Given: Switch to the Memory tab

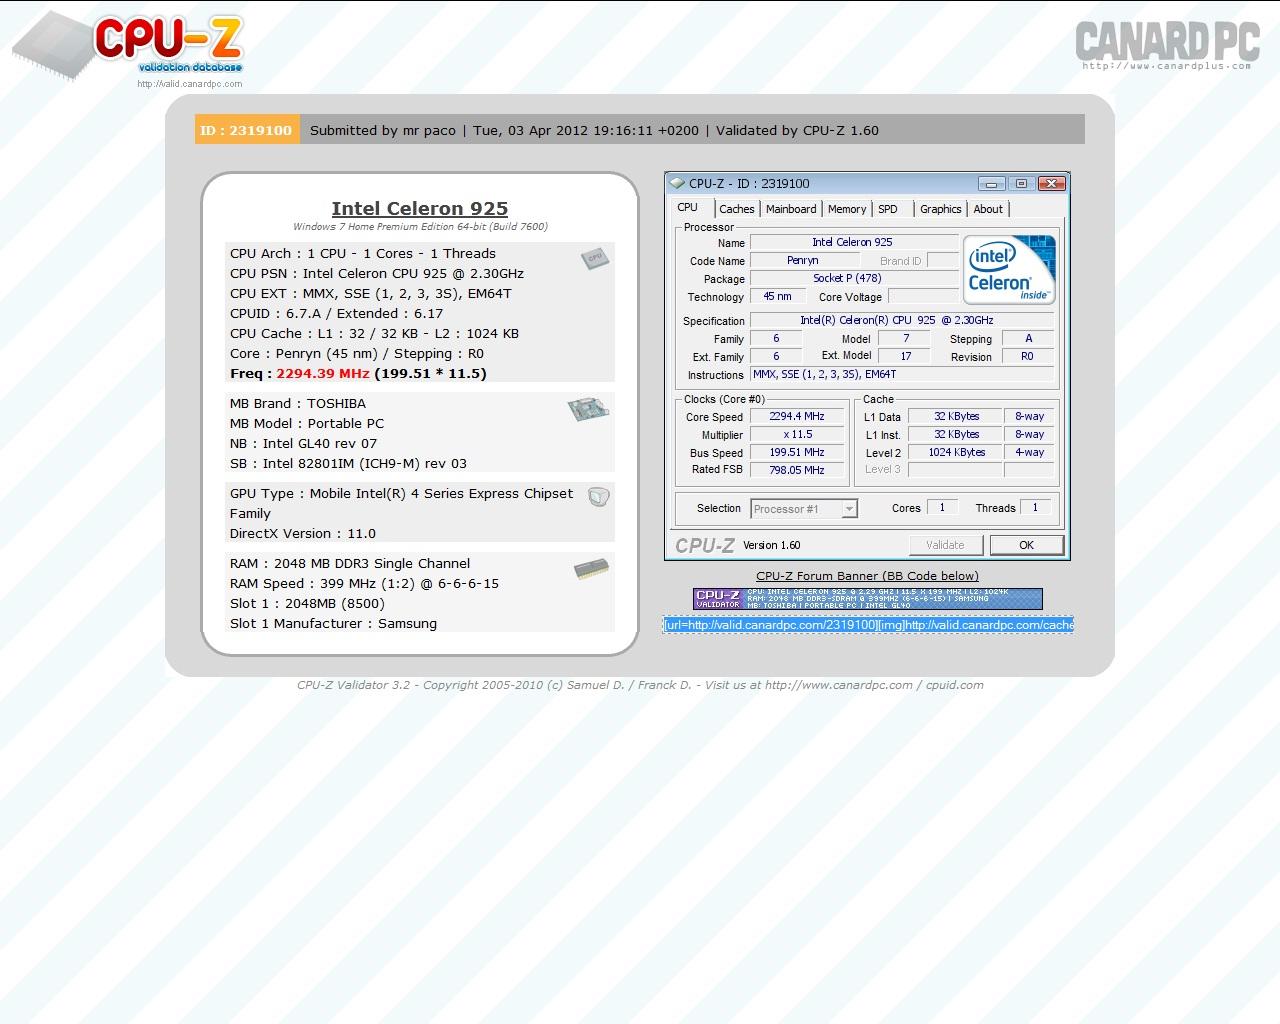Looking at the screenshot, I should point(847,209).
